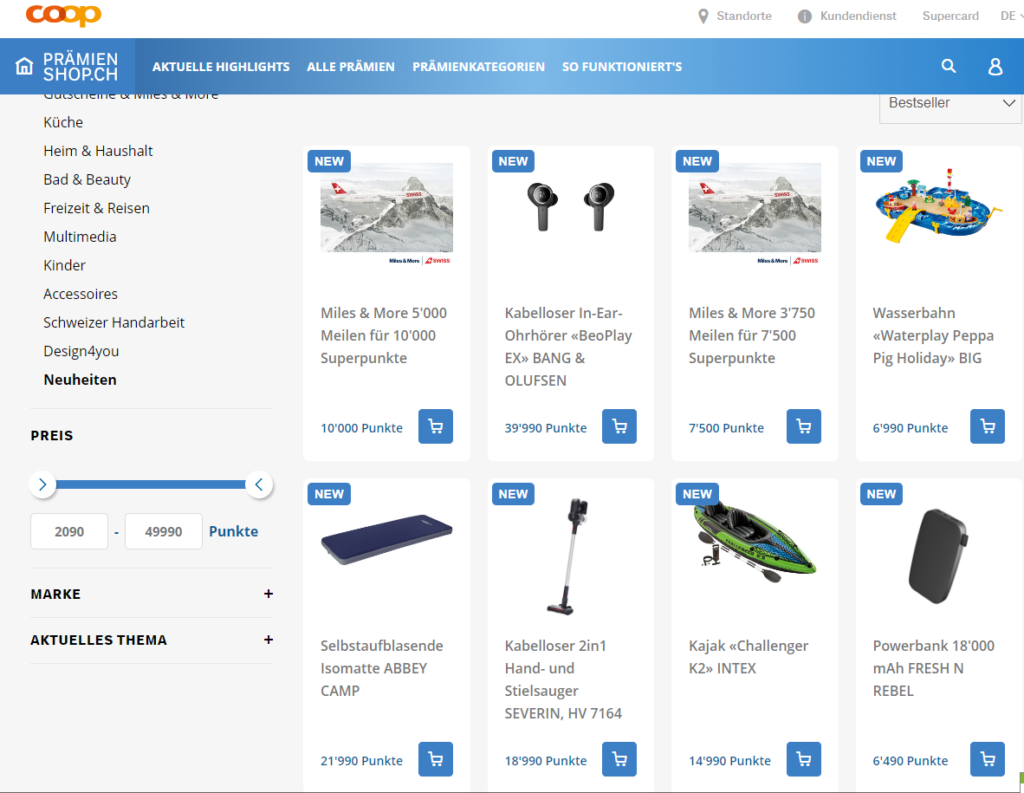Select the Freizeit & Reisen category
This screenshot has width=1024, height=793.
[x=97, y=208]
